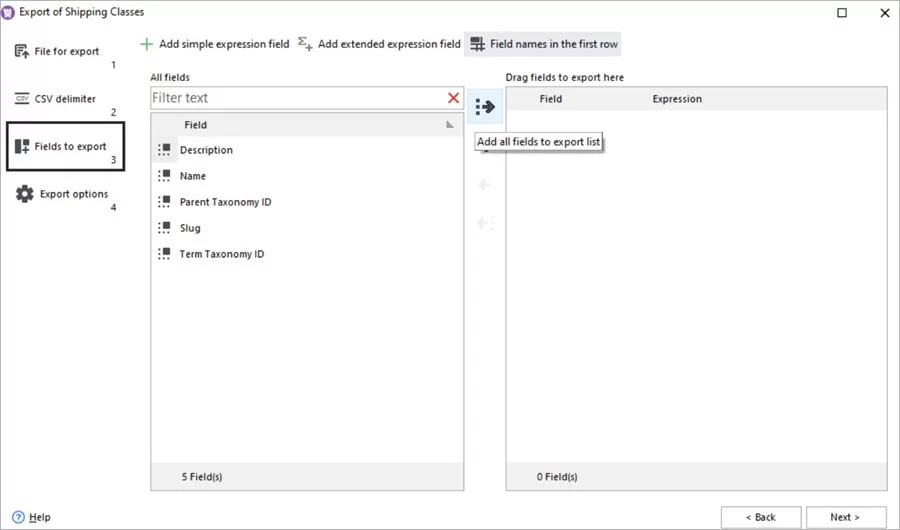Clear filter text with red X icon

(x=453, y=98)
